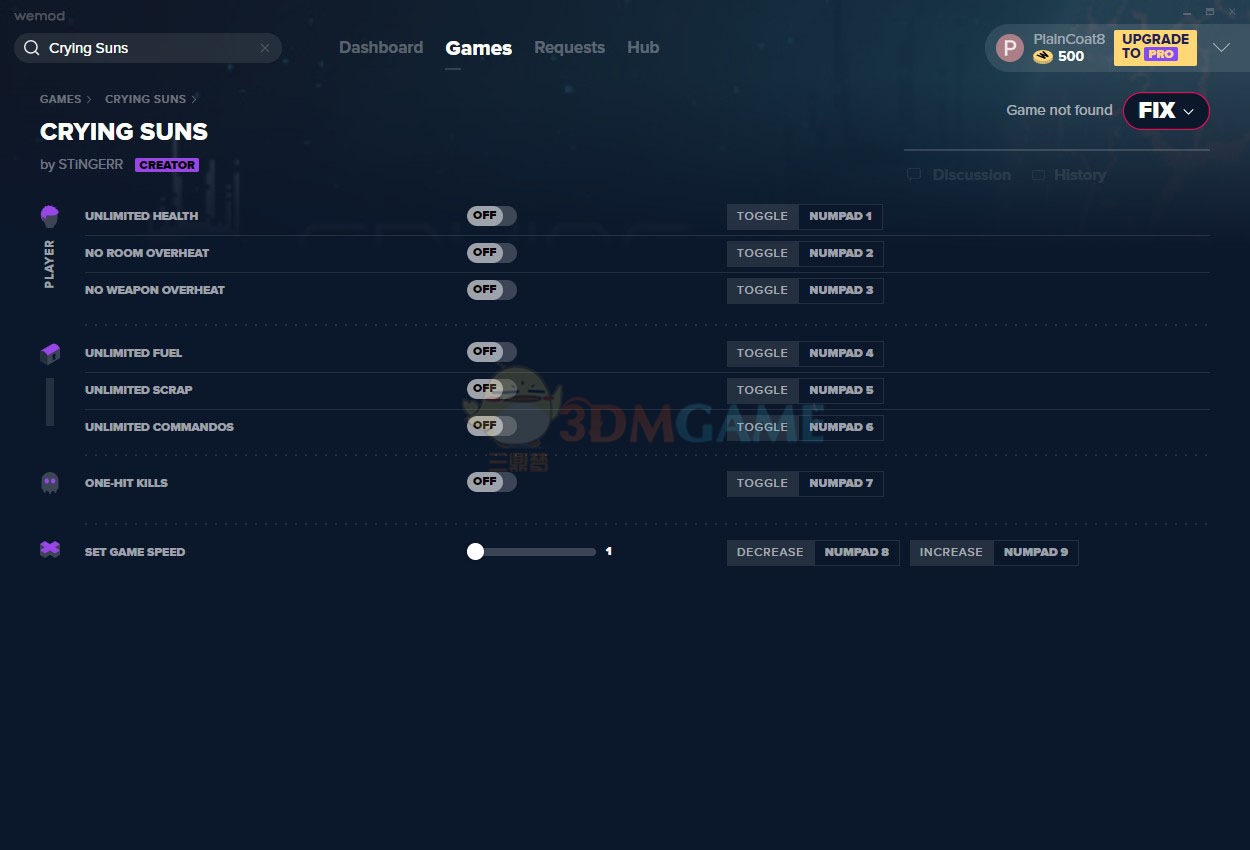
Task: Edit game speed decrease NUMPAD 8 hotkey
Action: (x=856, y=552)
